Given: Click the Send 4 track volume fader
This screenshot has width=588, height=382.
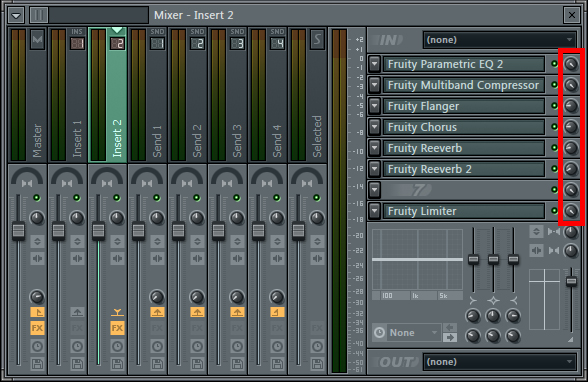Looking at the screenshot, I should coord(258,231).
